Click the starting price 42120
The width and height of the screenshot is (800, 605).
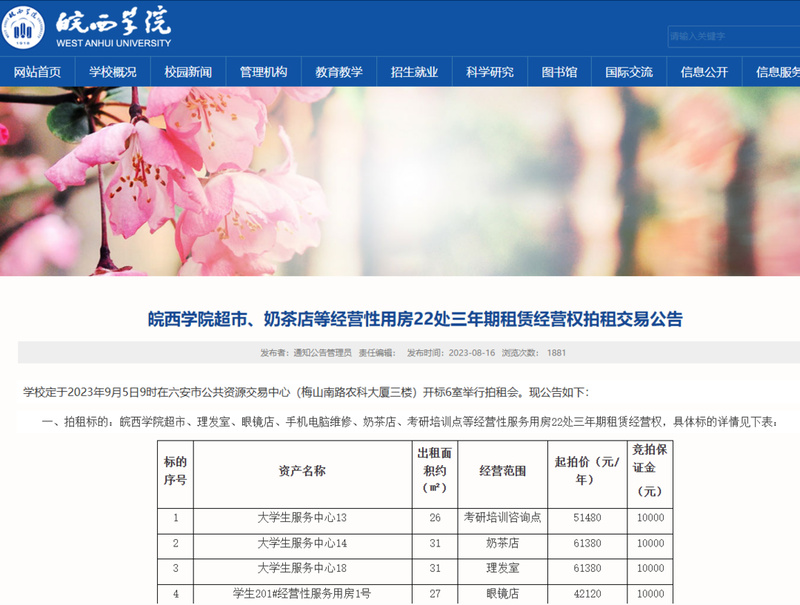587,594
